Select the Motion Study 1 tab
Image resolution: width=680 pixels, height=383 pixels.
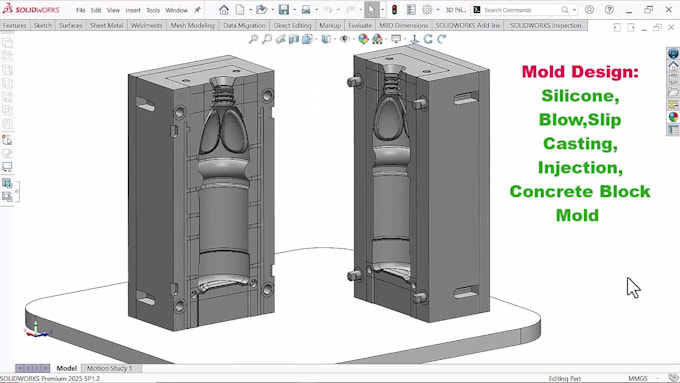(109, 368)
